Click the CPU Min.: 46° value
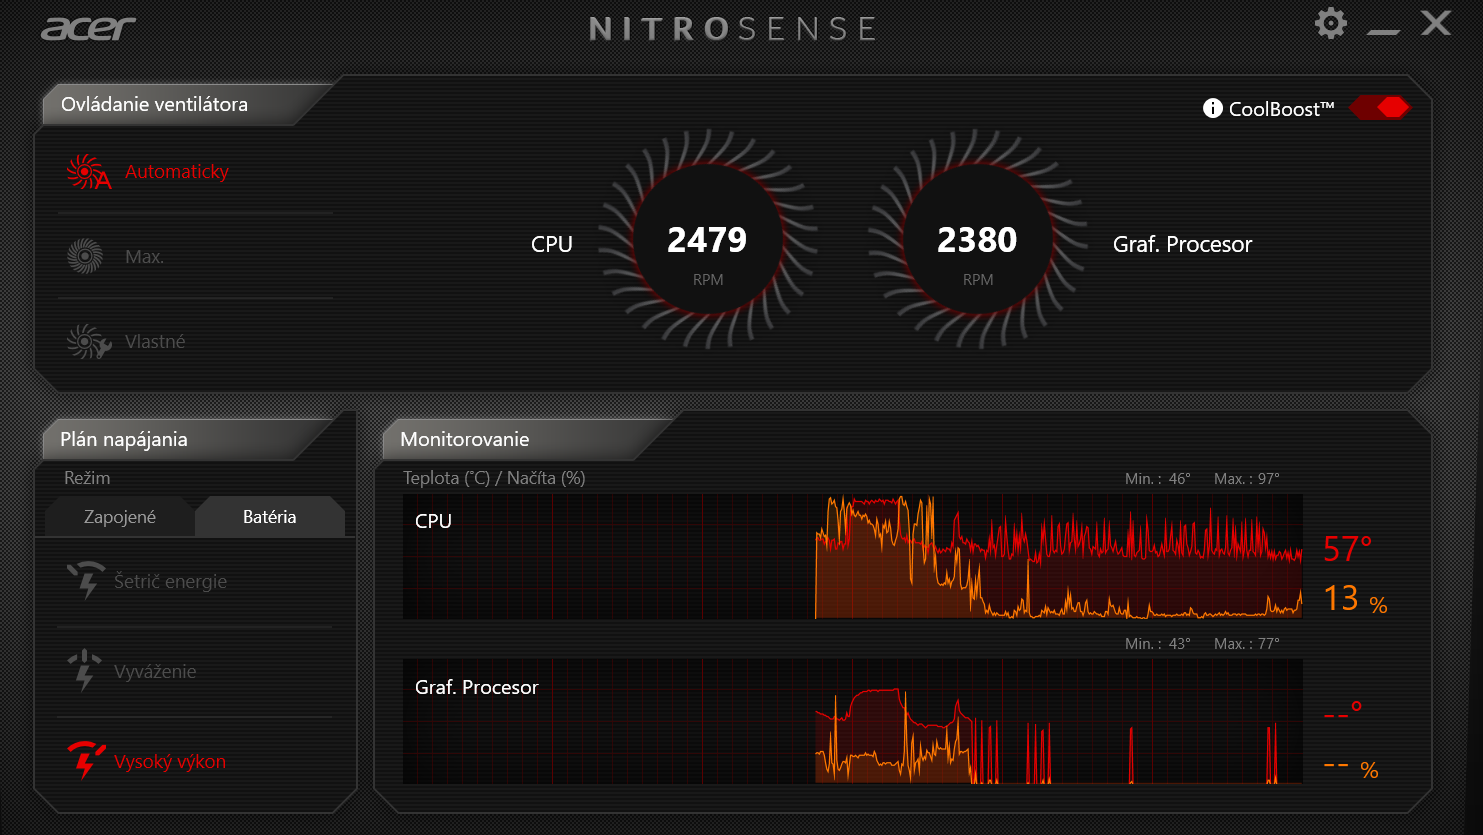The height and width of the screenshot is (835, 1483). click(x=1157, y=479)
